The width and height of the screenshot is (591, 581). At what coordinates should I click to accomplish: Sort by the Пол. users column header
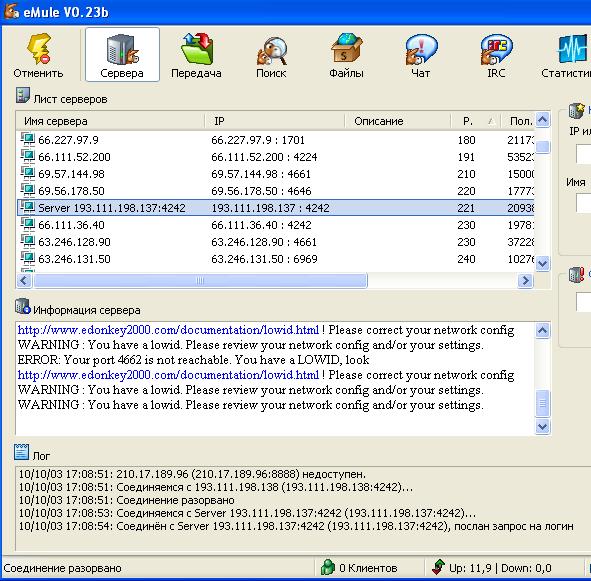point(518,121)
